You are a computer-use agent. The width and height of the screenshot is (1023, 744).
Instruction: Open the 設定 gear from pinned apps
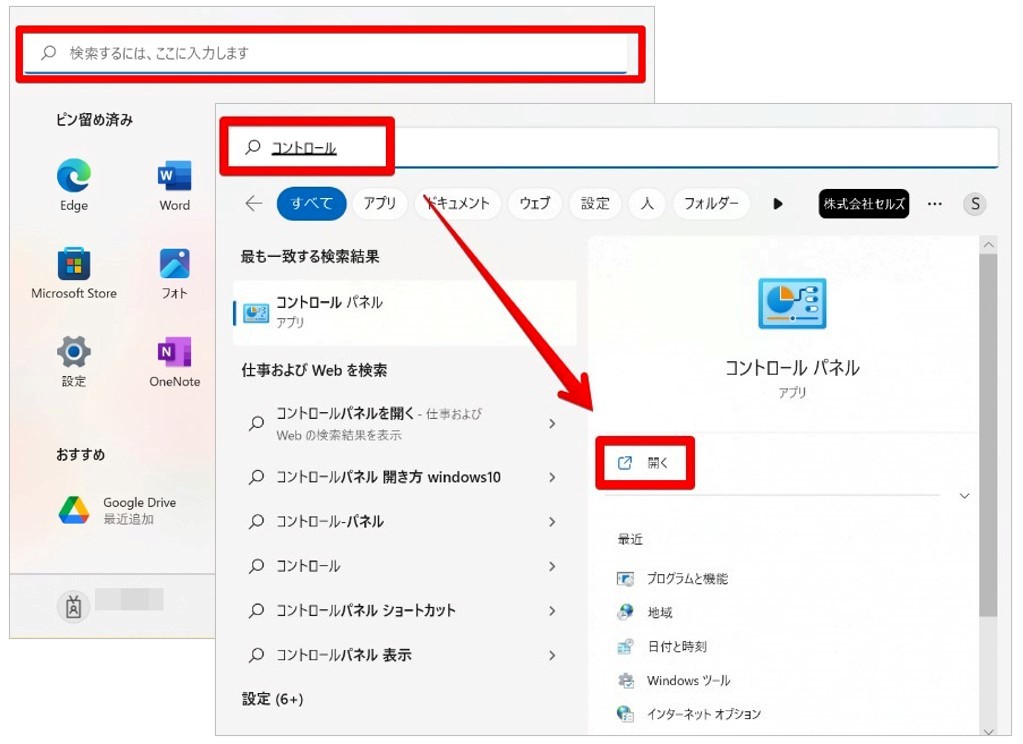[72, 352]
